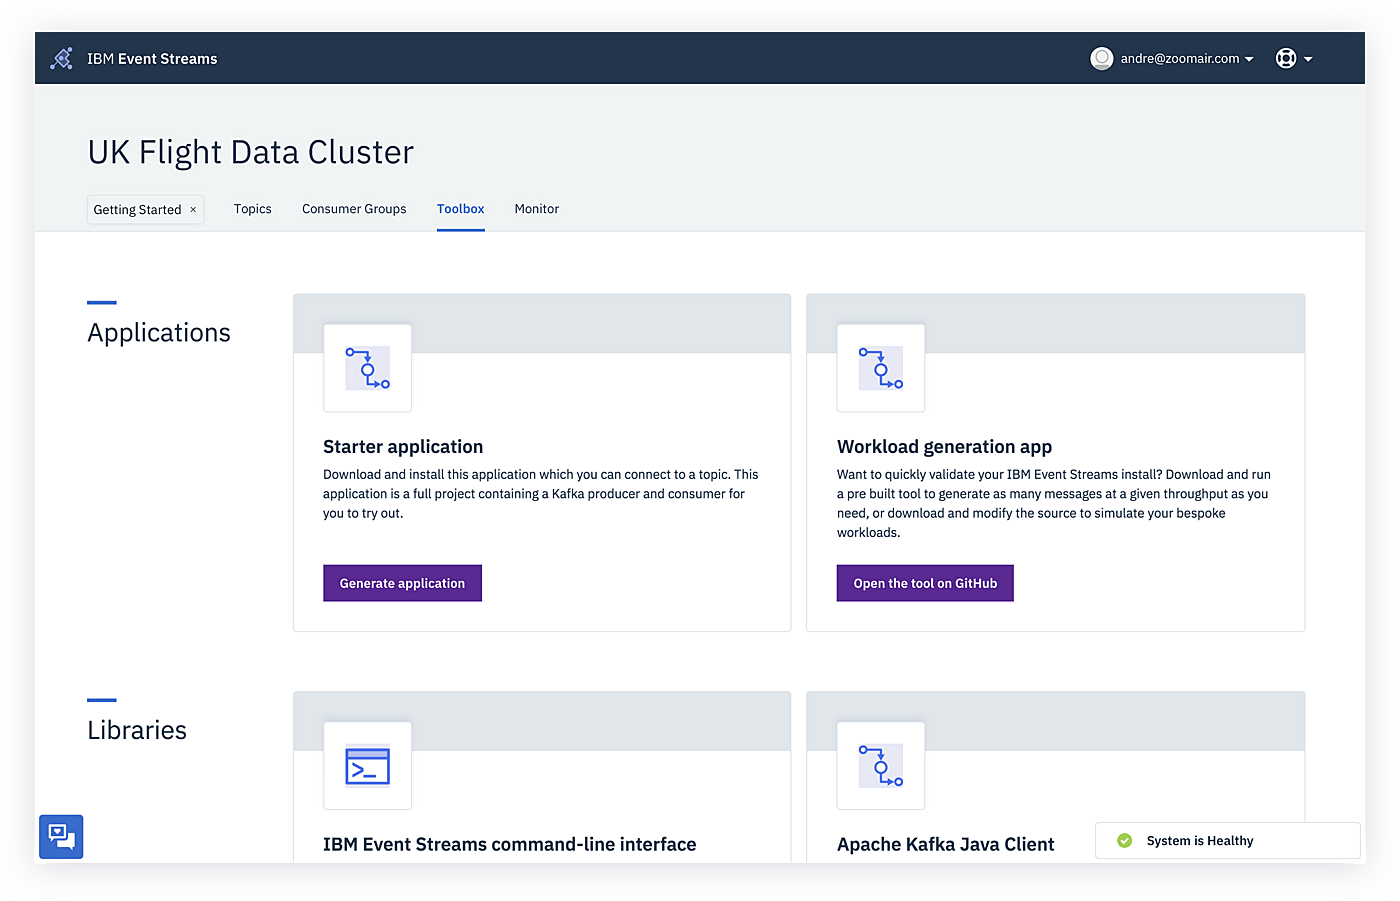The height and width of the screenshot is (901, 1400).
Task: Click the Starter application flow icon
Action: pos(368,368)
